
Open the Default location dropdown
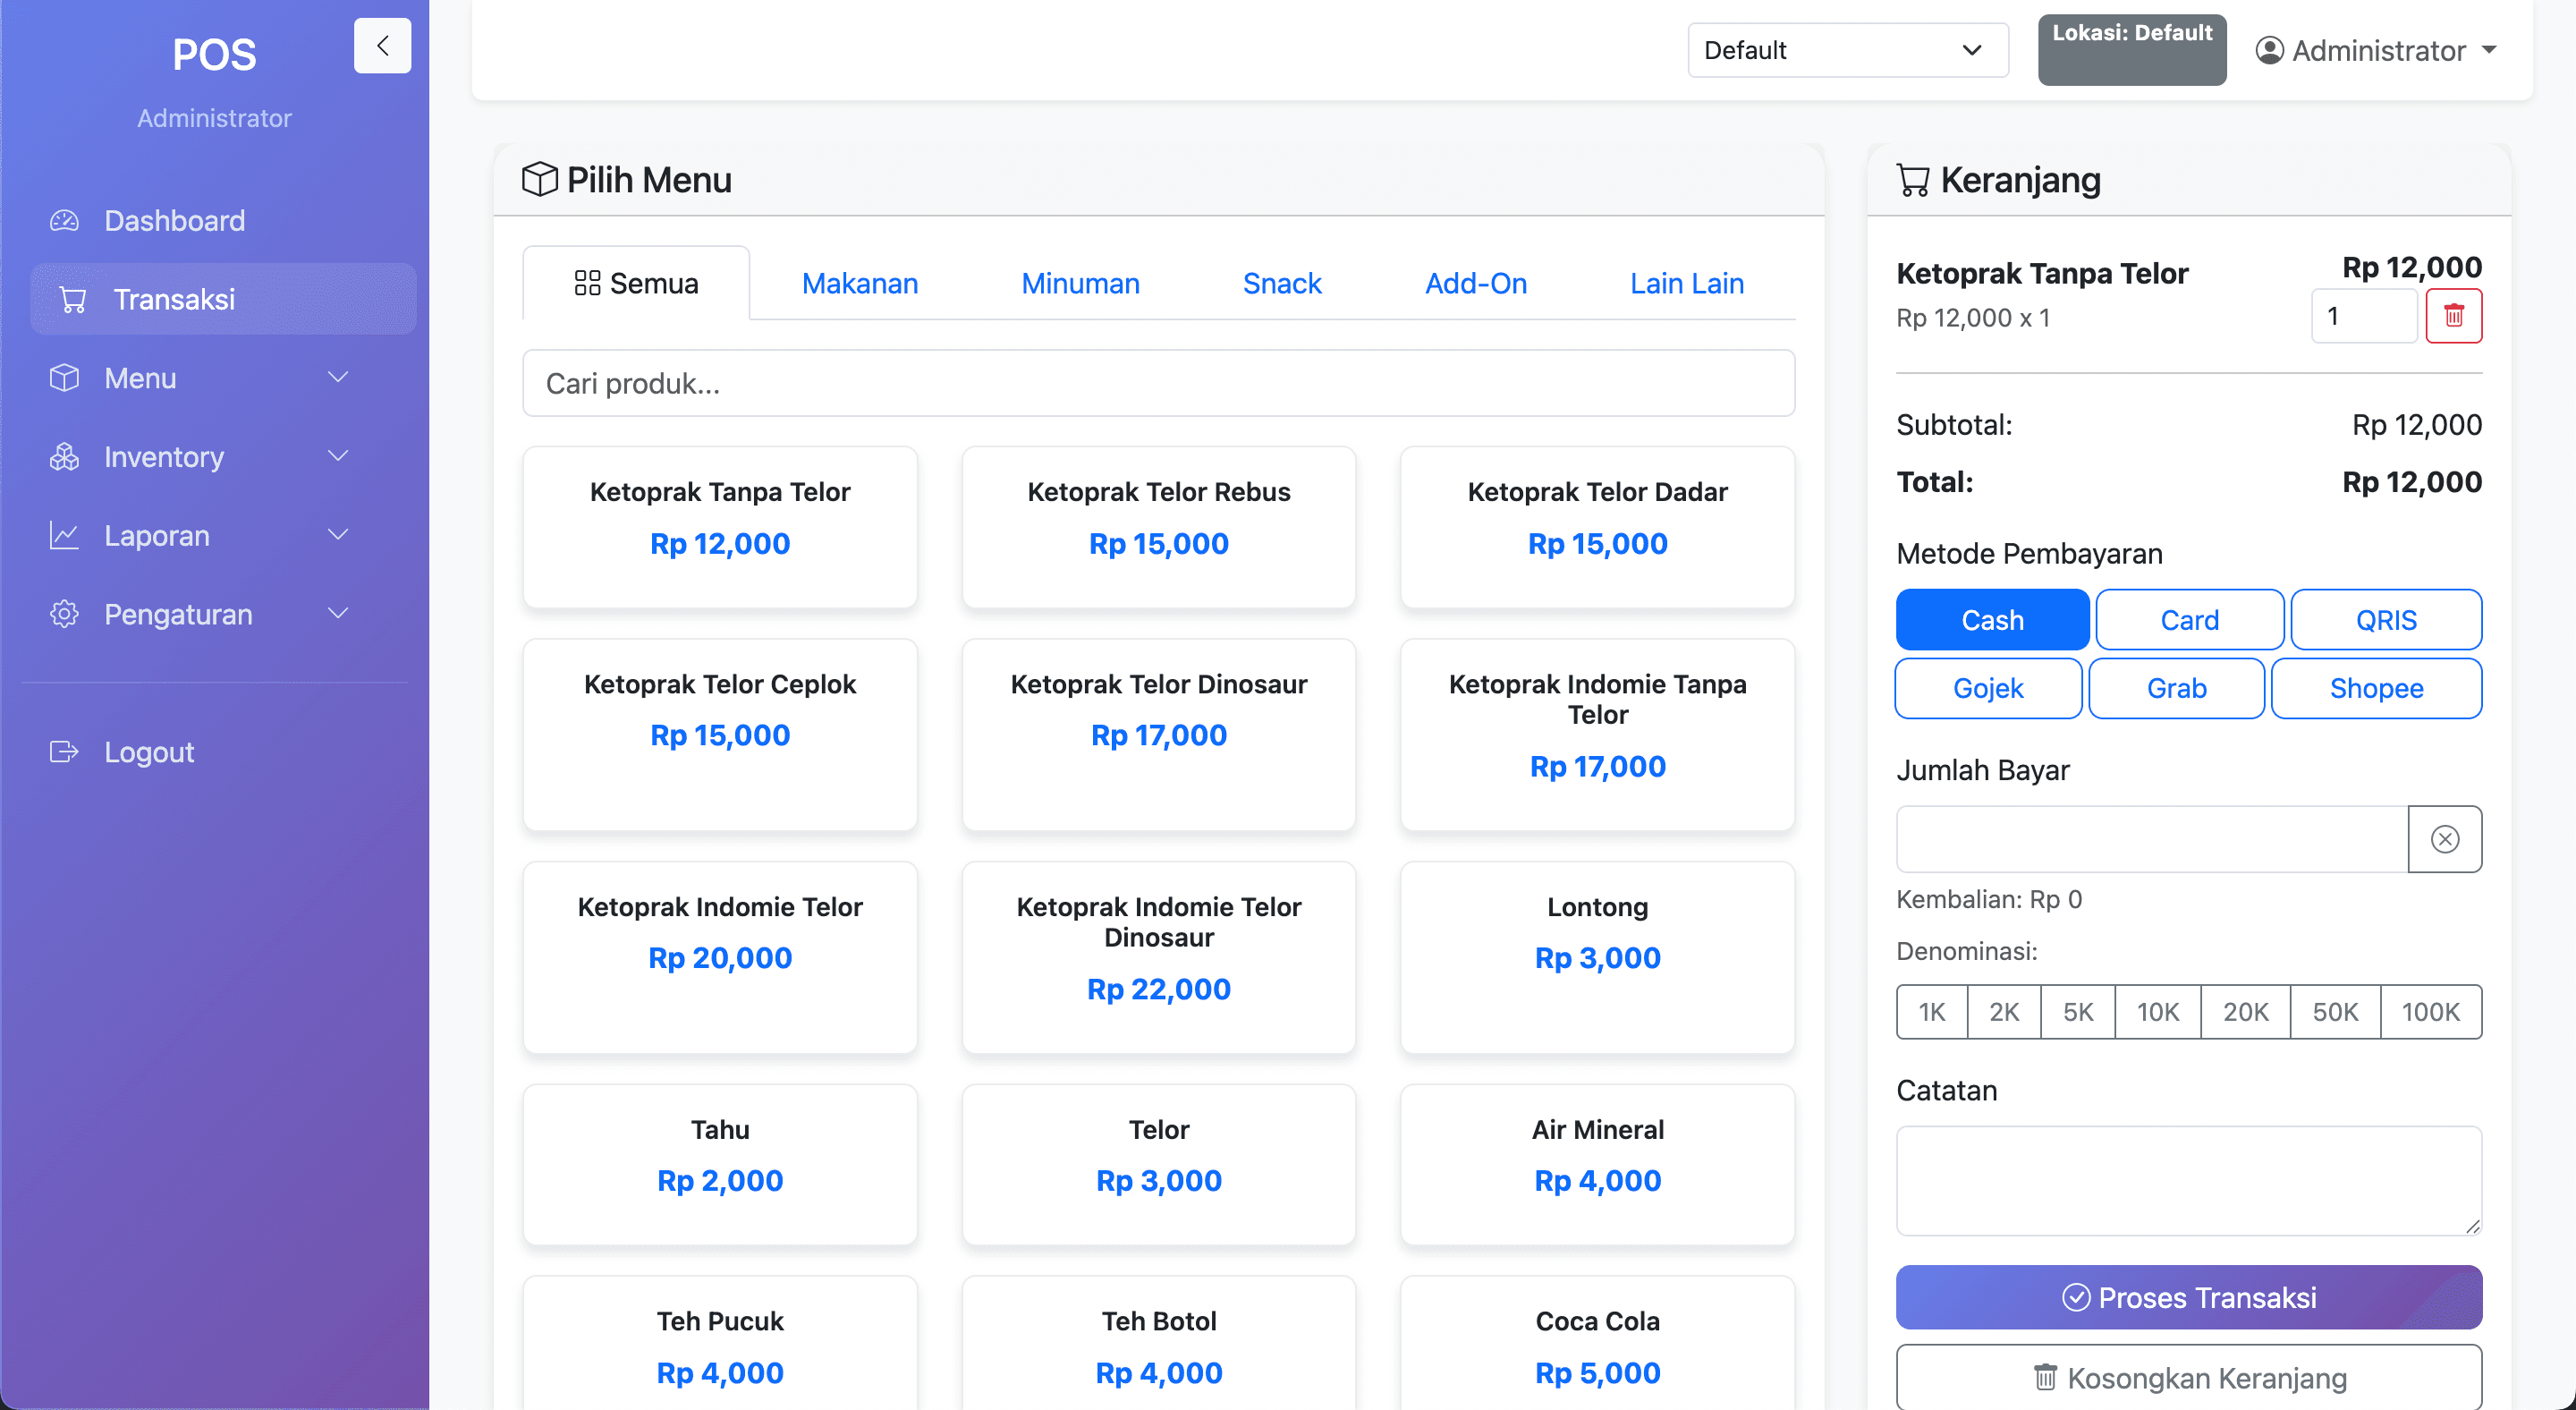[1847, 50]
